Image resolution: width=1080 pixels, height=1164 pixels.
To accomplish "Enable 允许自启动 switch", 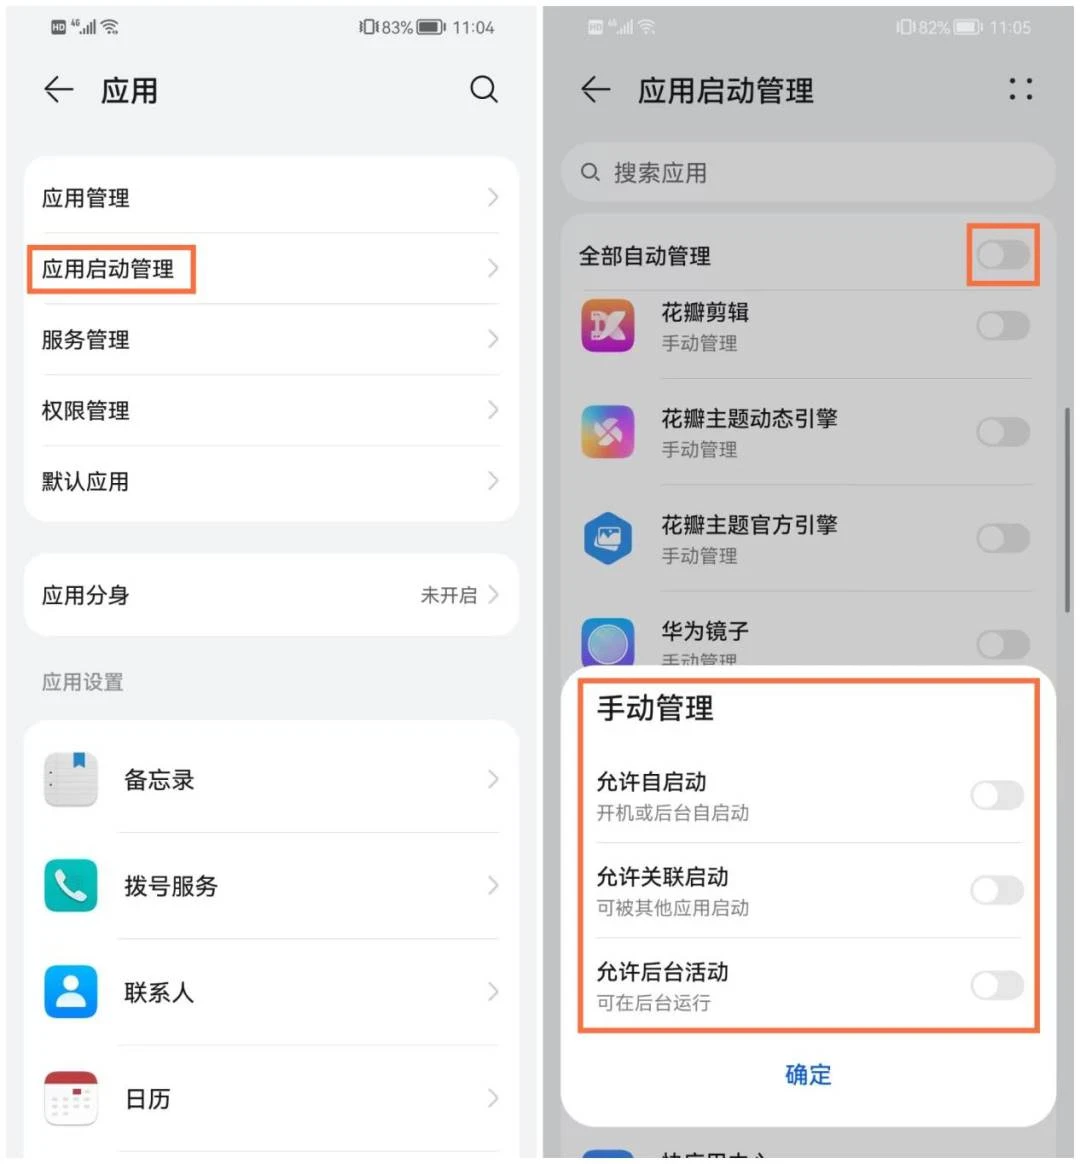I will (997, 796).
